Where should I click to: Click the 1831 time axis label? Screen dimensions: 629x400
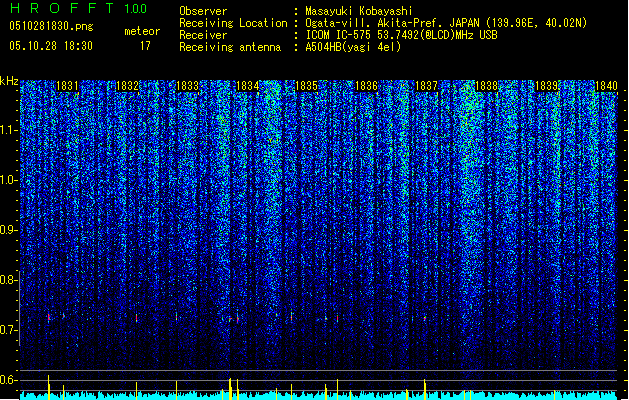[x=67, y=86]
